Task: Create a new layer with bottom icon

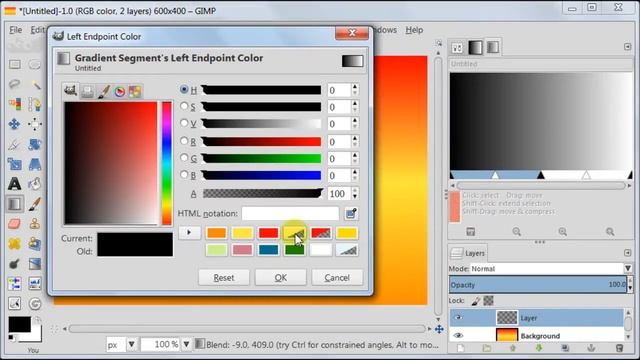Action: (460, 348)
